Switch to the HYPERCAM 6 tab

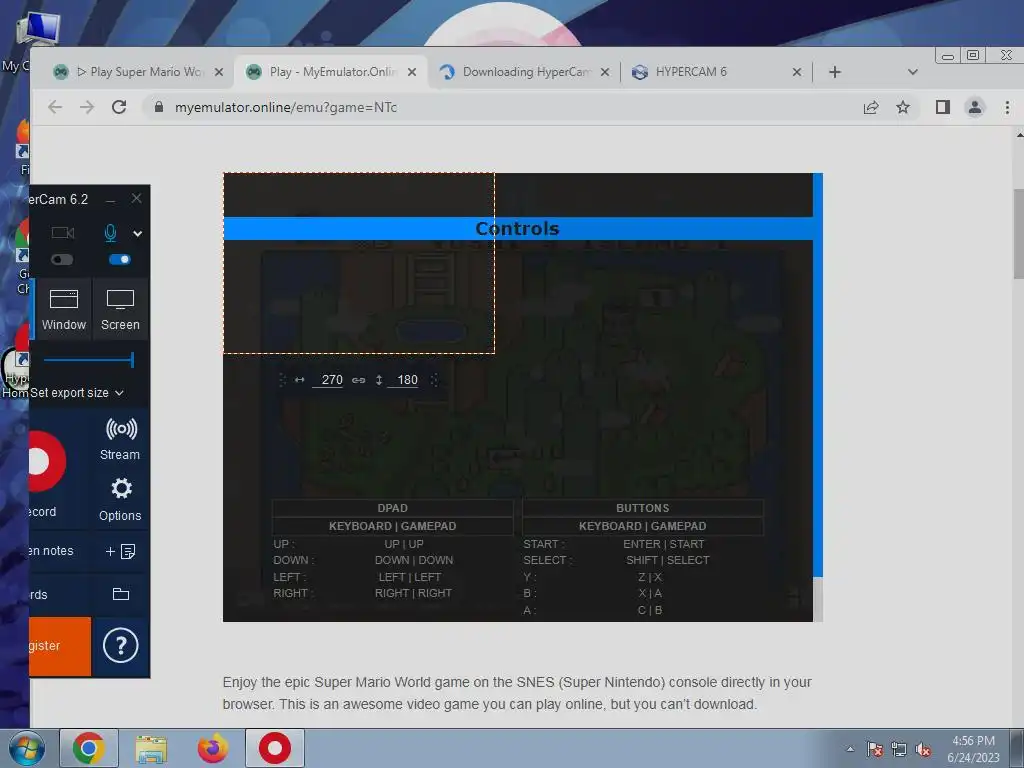716,72
